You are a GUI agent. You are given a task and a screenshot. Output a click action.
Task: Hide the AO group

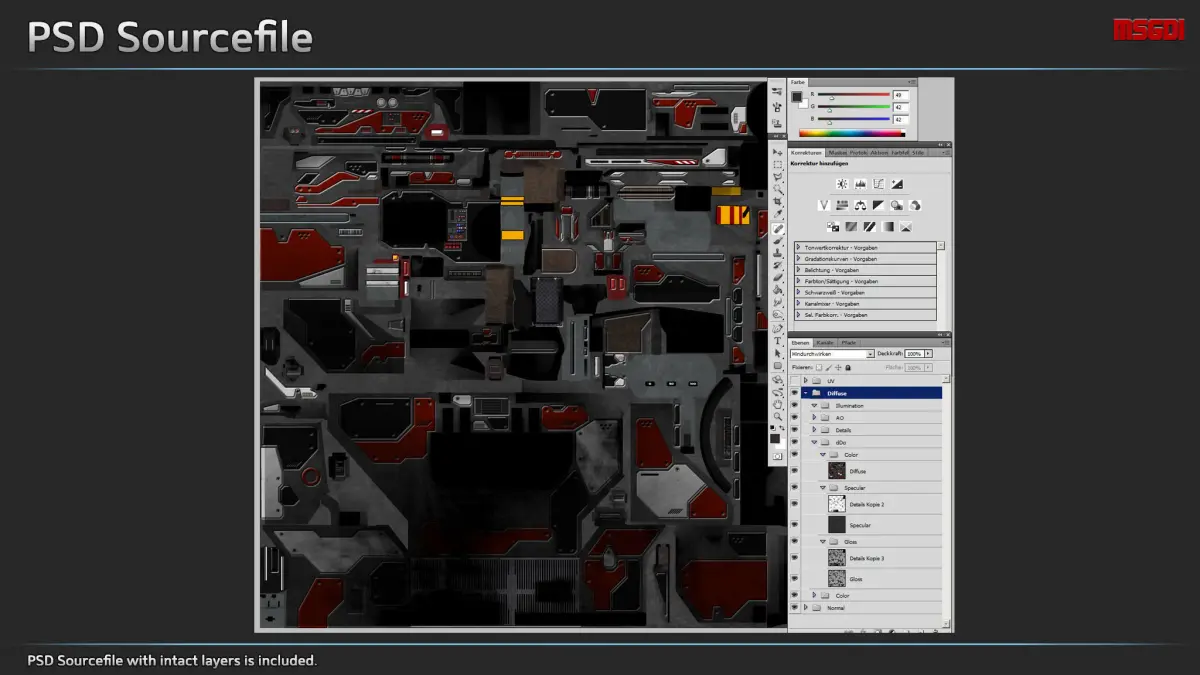794,418
